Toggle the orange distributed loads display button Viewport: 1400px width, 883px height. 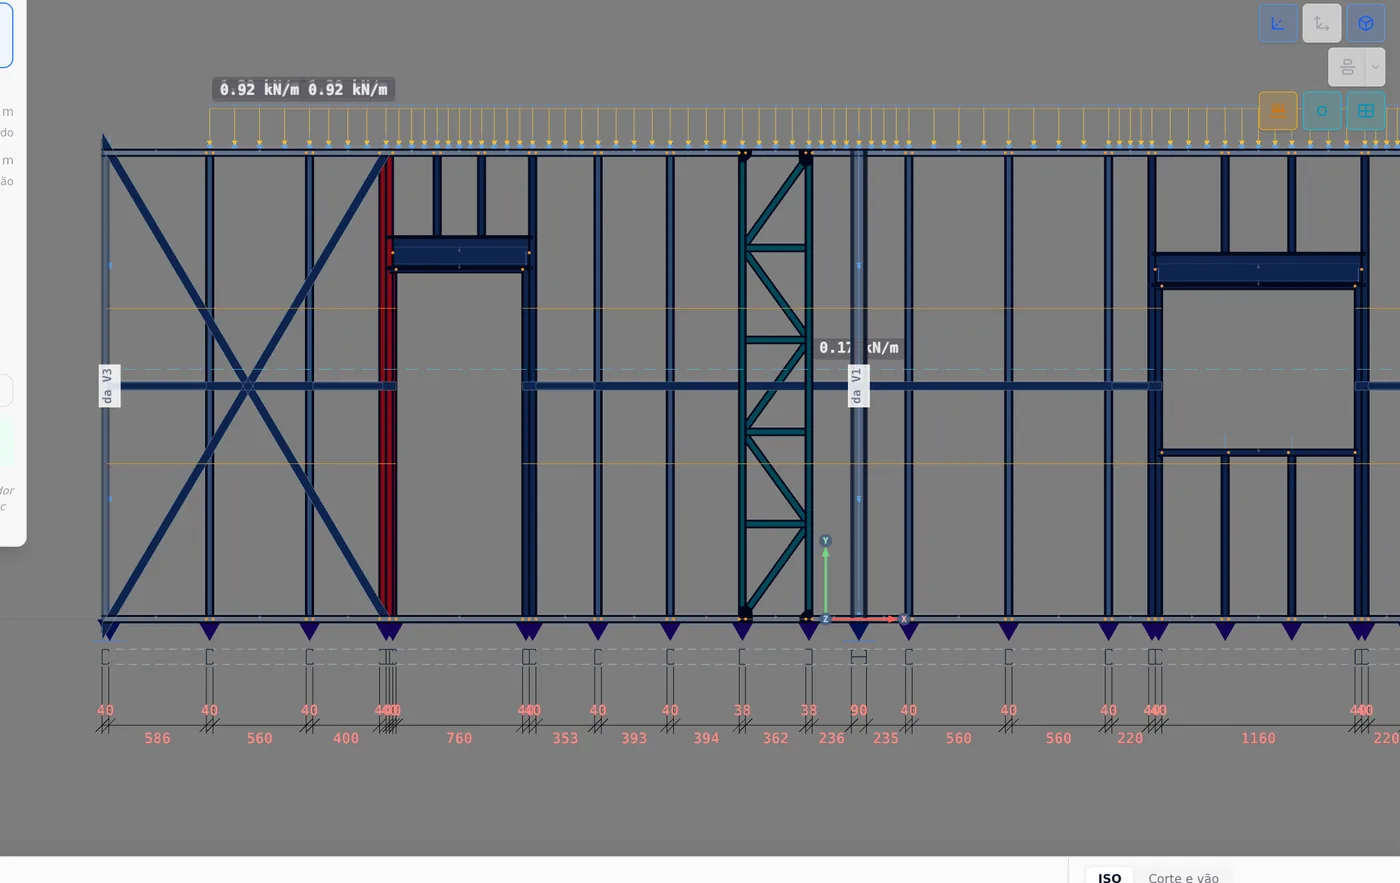[1278, 111]
